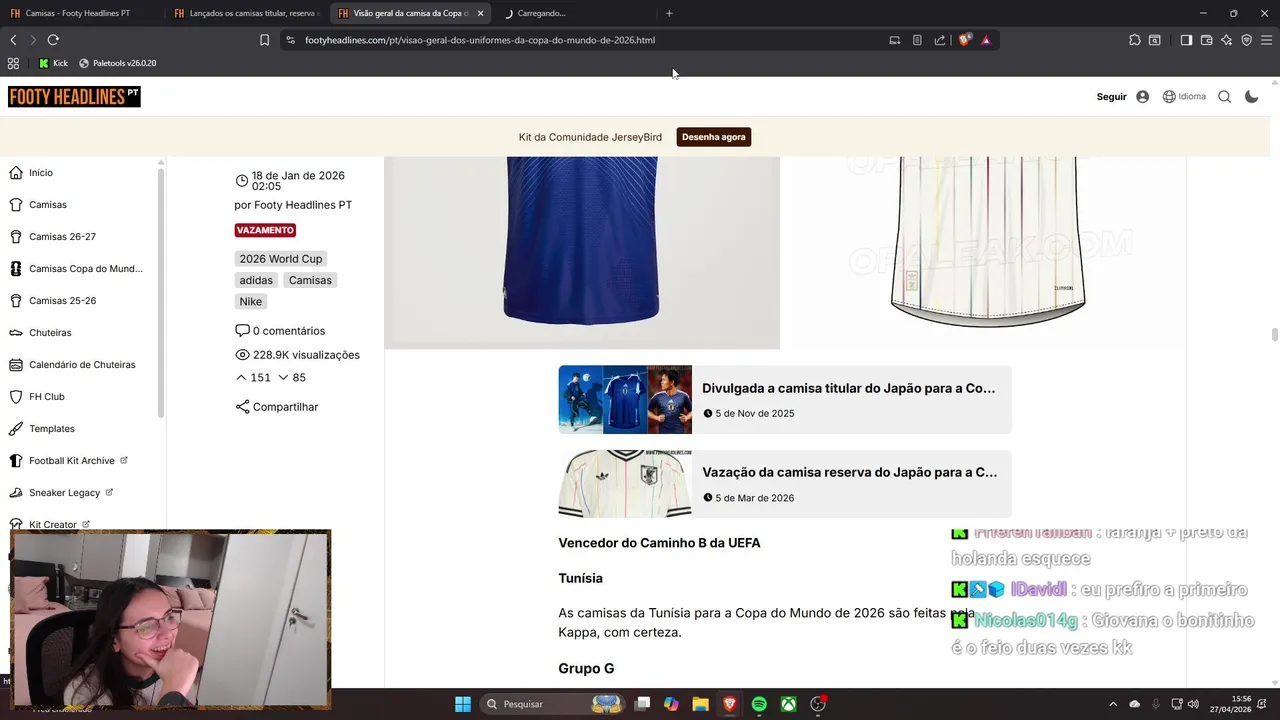Click the taskbar Pesquisar search box
Viewport: 1280px width, 720px height.
(553, 704)
